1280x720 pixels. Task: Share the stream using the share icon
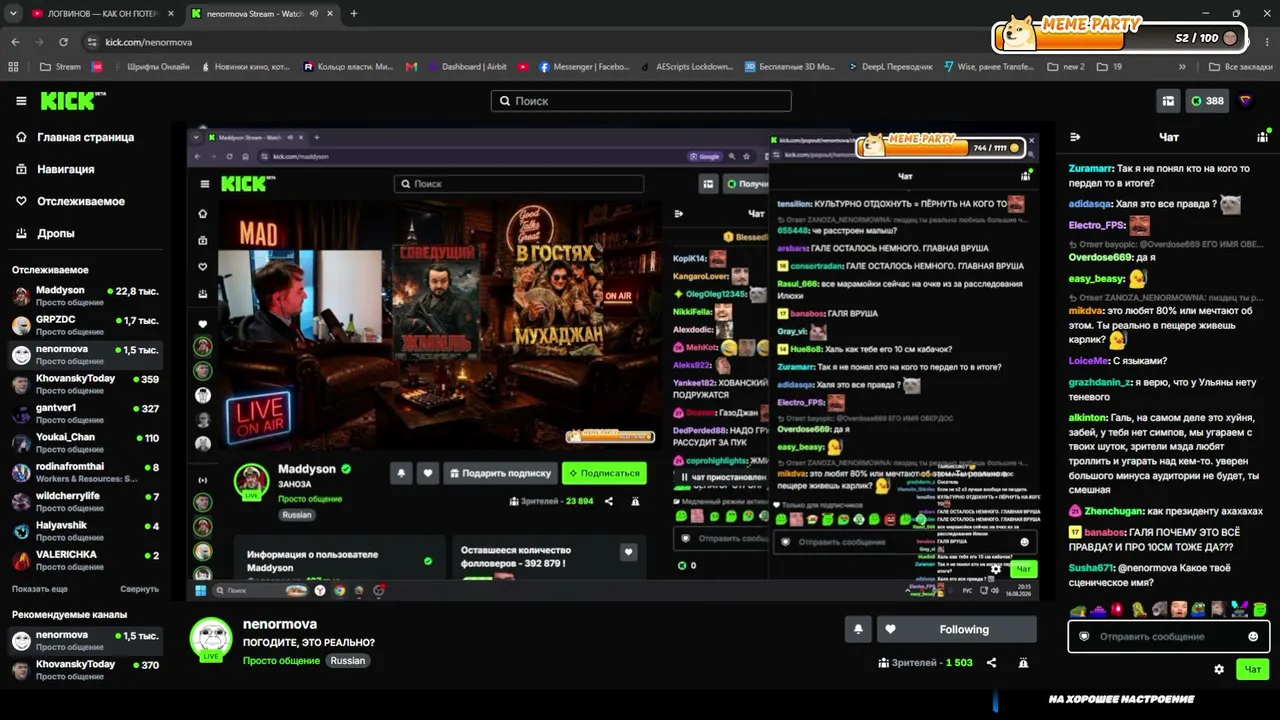tap(991, 662)
